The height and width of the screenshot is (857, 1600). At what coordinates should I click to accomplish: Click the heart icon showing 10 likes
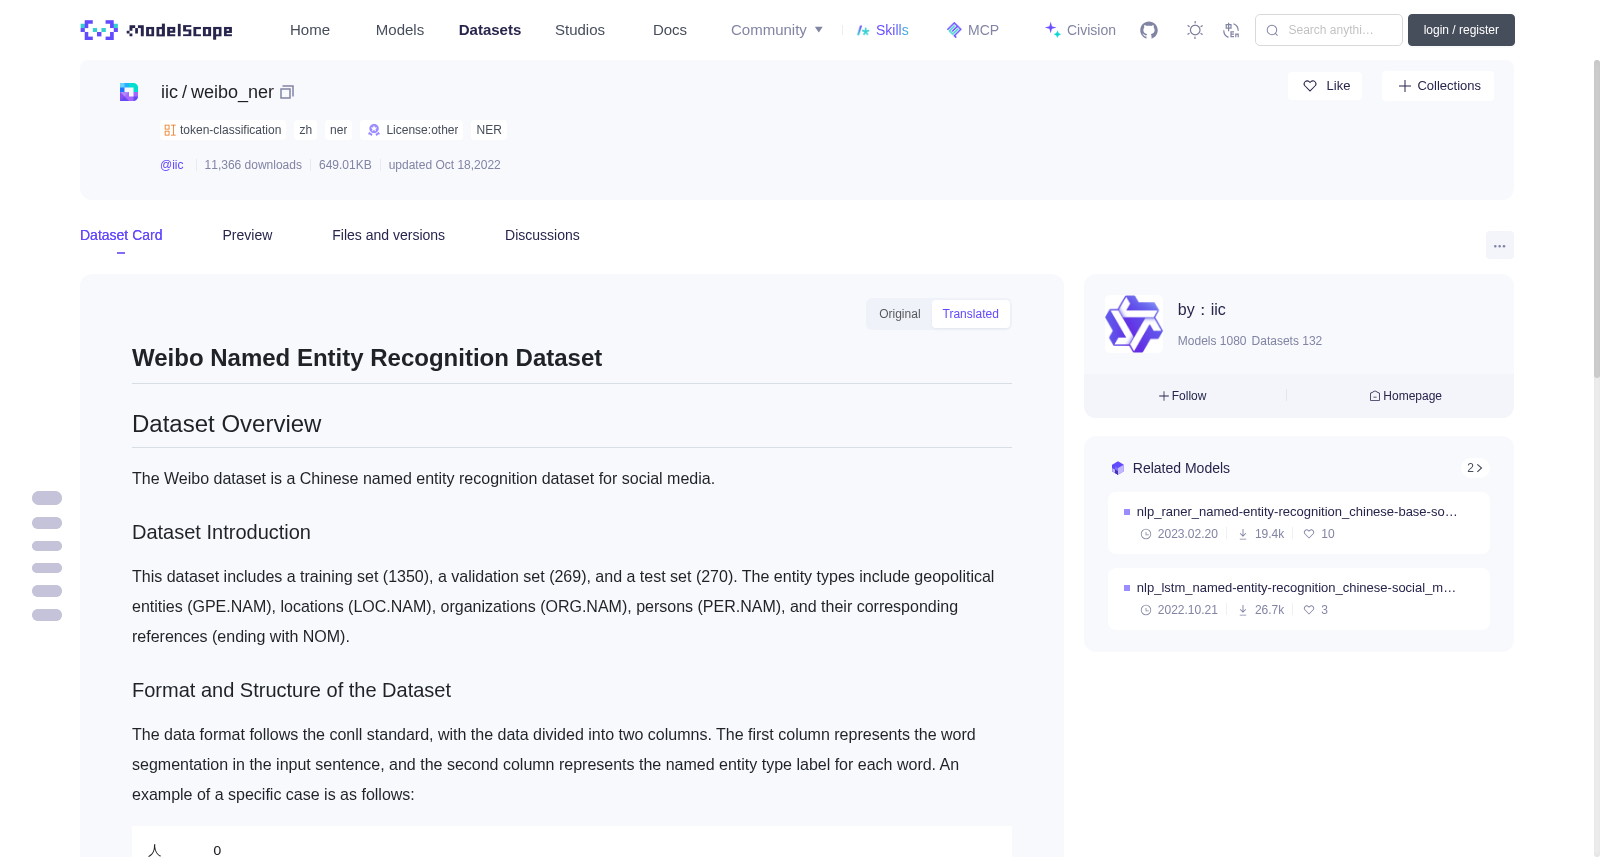[1309, 534]
